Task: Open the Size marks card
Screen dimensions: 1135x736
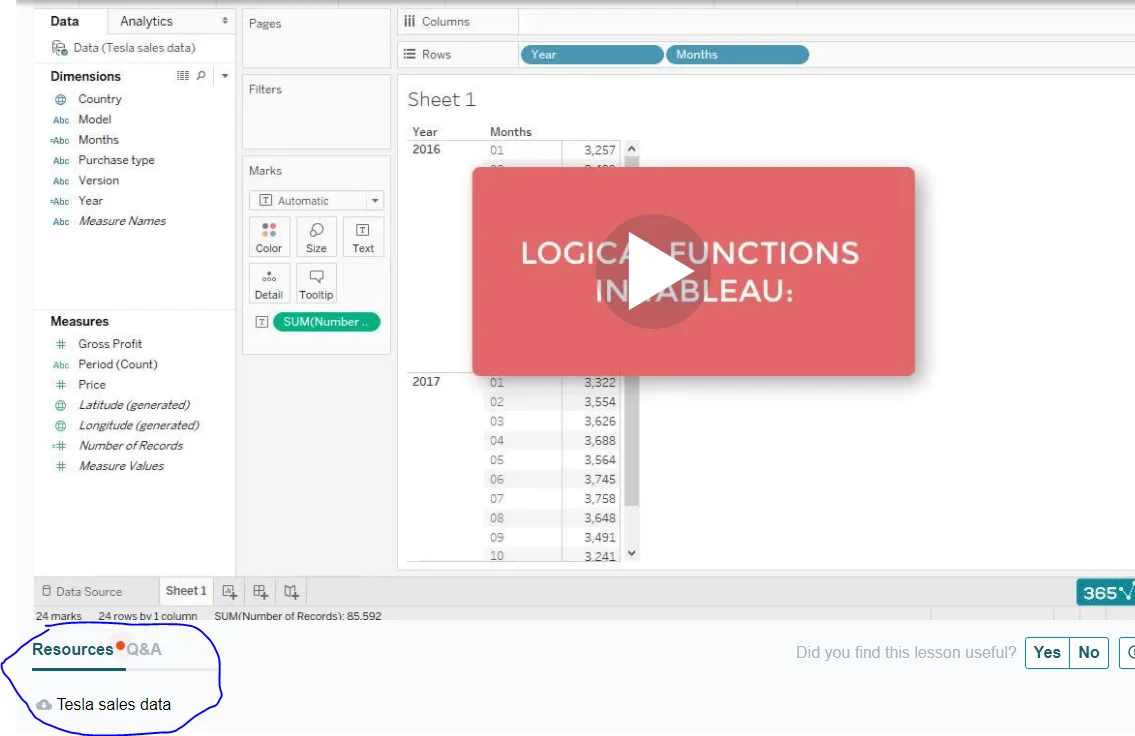Action: pos(316,237)
